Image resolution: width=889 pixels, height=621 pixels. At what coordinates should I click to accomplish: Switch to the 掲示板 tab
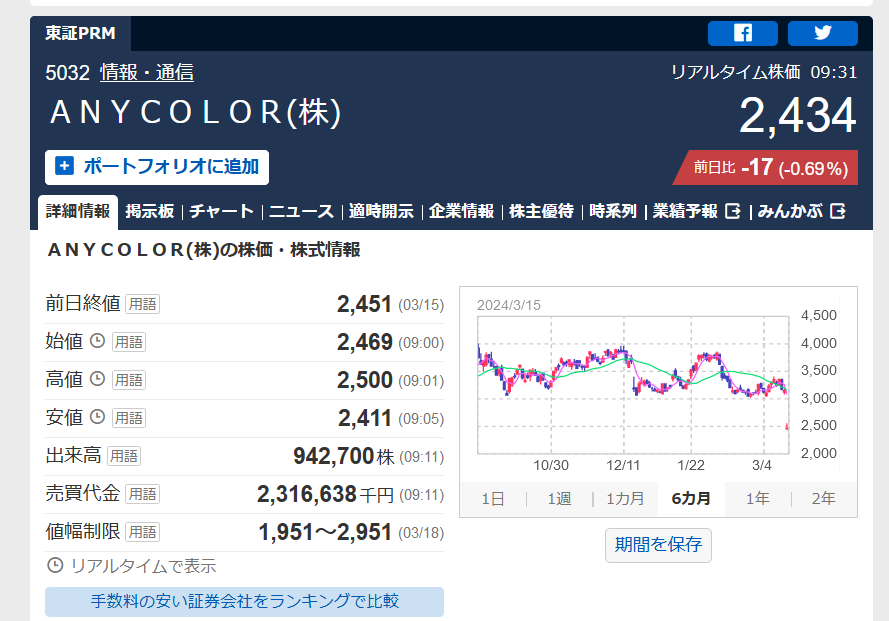click(x=150, y=211)
